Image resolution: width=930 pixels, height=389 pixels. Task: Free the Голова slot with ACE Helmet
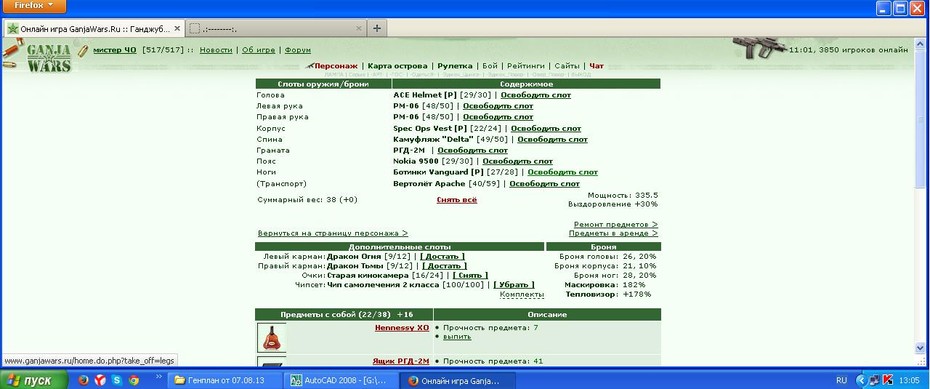[x=536, y=95]
